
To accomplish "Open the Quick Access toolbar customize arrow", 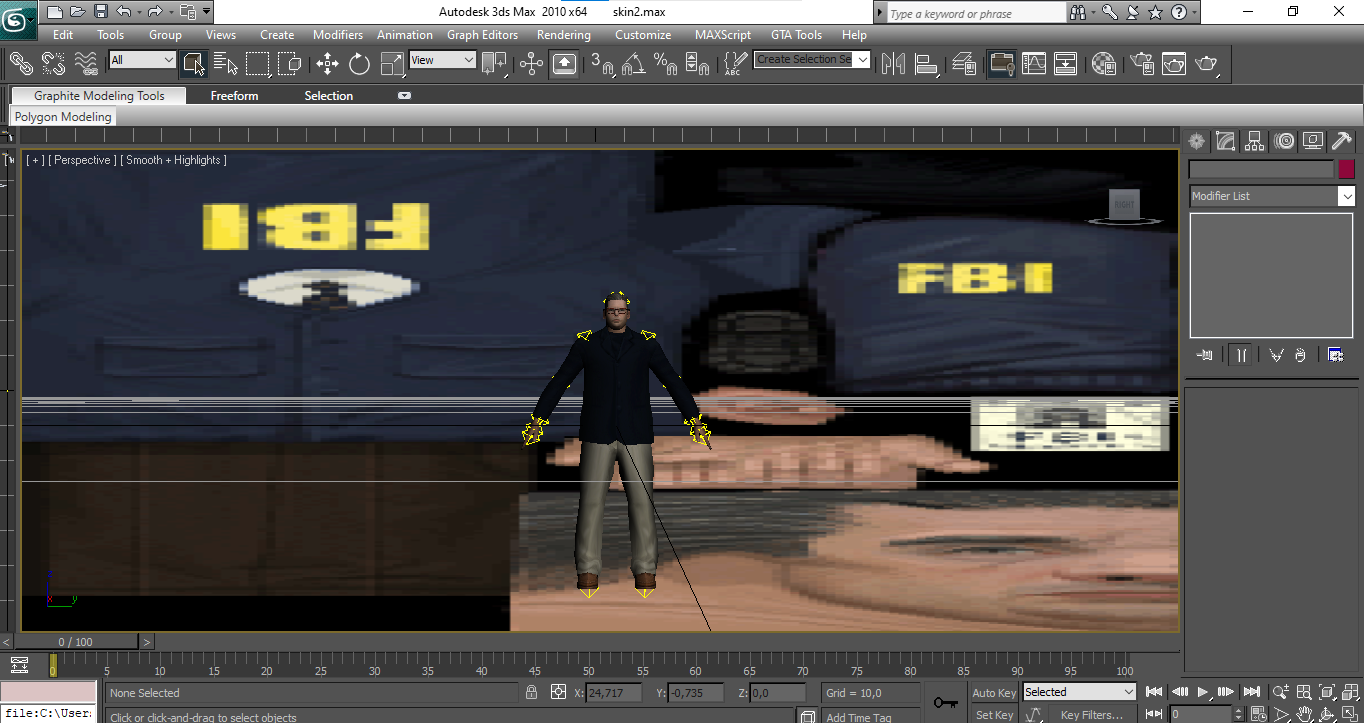I will coord(206,11).
